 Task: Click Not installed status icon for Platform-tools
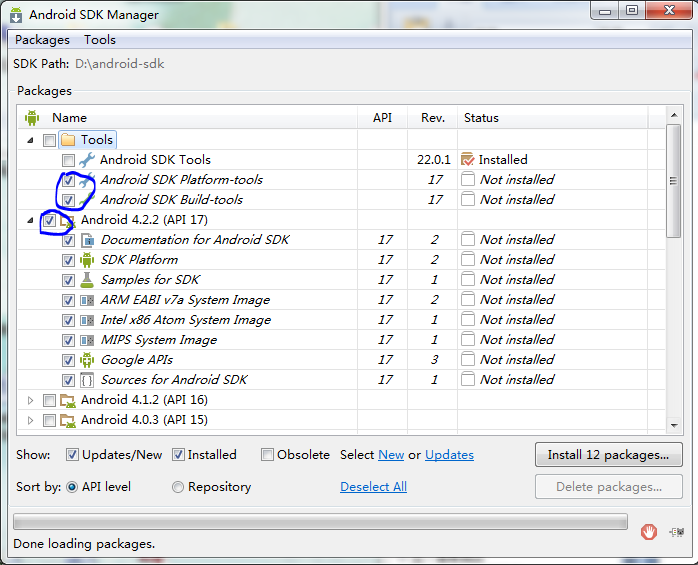click(468, 179)
